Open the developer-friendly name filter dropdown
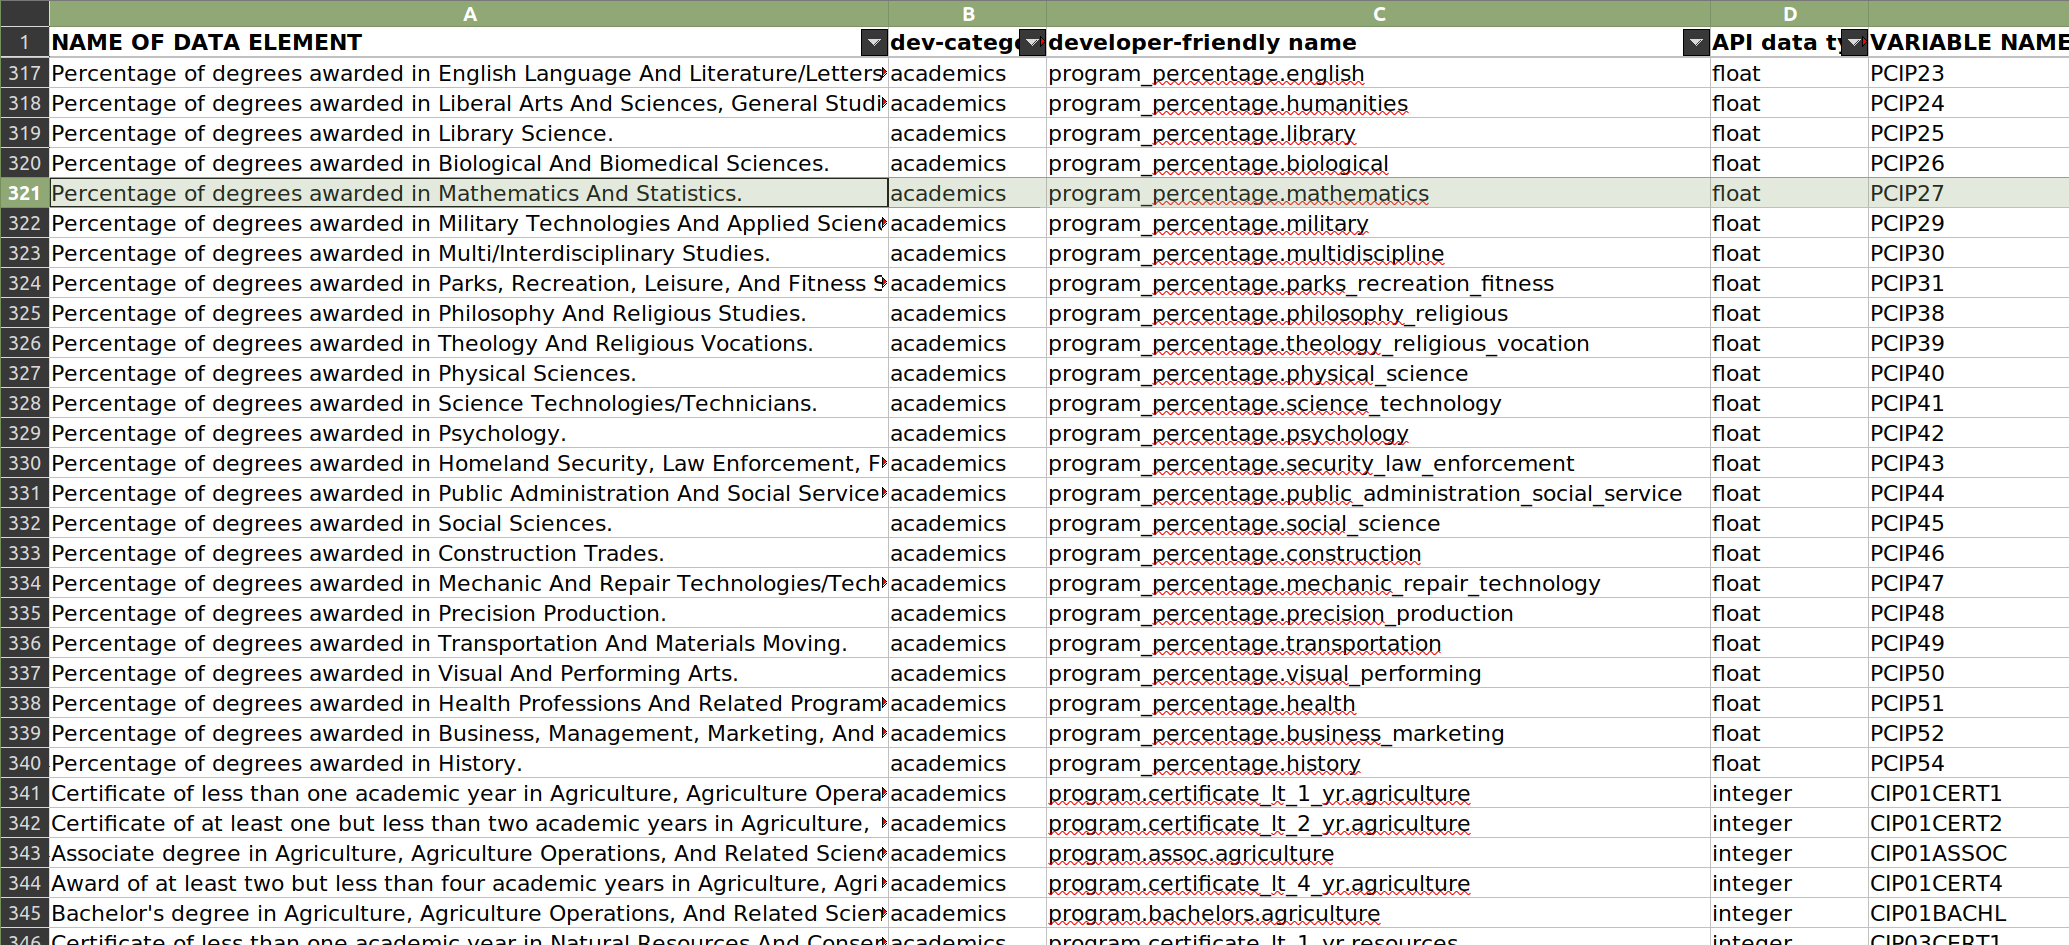2069x945 pixels. point(1695,42)
